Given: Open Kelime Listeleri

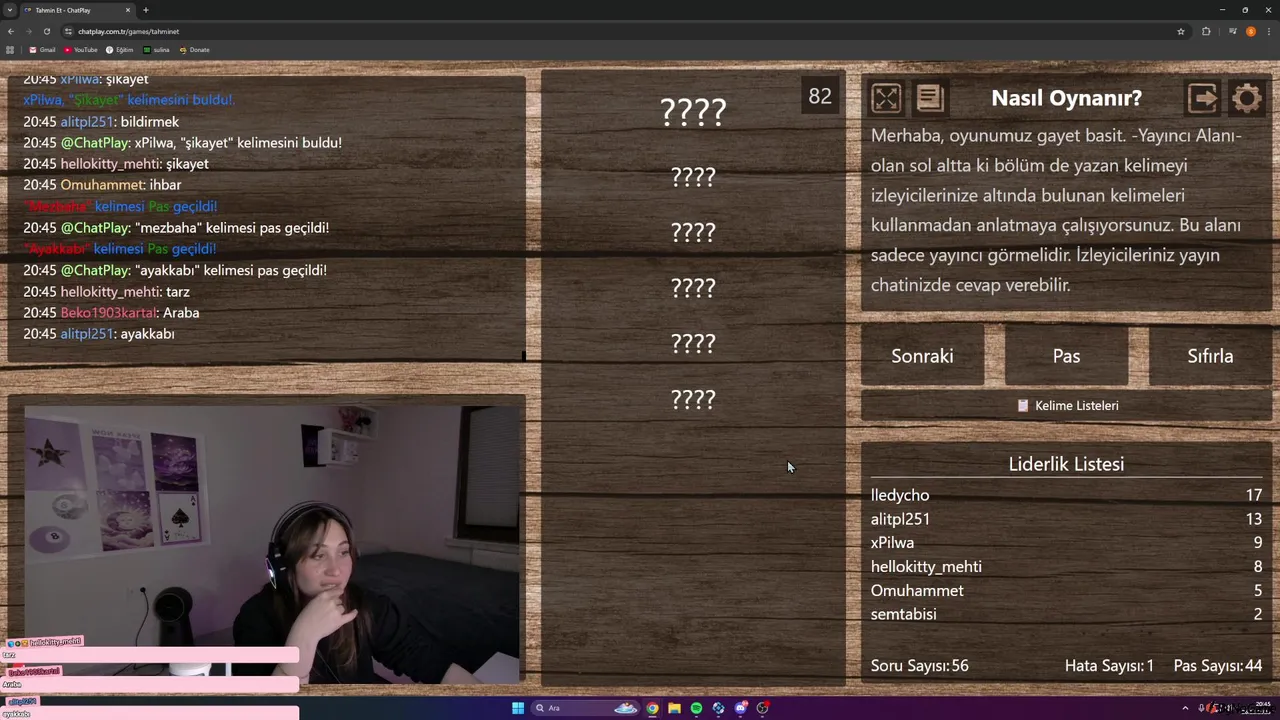Looking at the screenshot, I should [1067, 406].
